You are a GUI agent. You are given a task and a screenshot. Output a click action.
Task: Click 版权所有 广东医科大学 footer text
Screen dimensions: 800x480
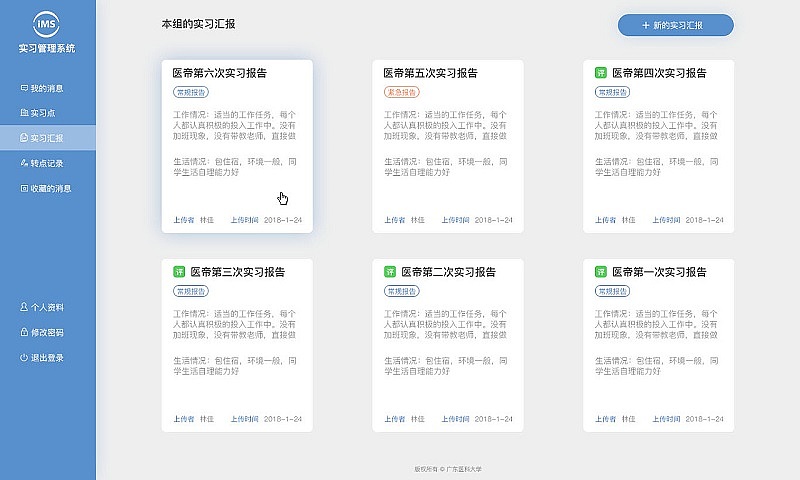click(448, 469)
